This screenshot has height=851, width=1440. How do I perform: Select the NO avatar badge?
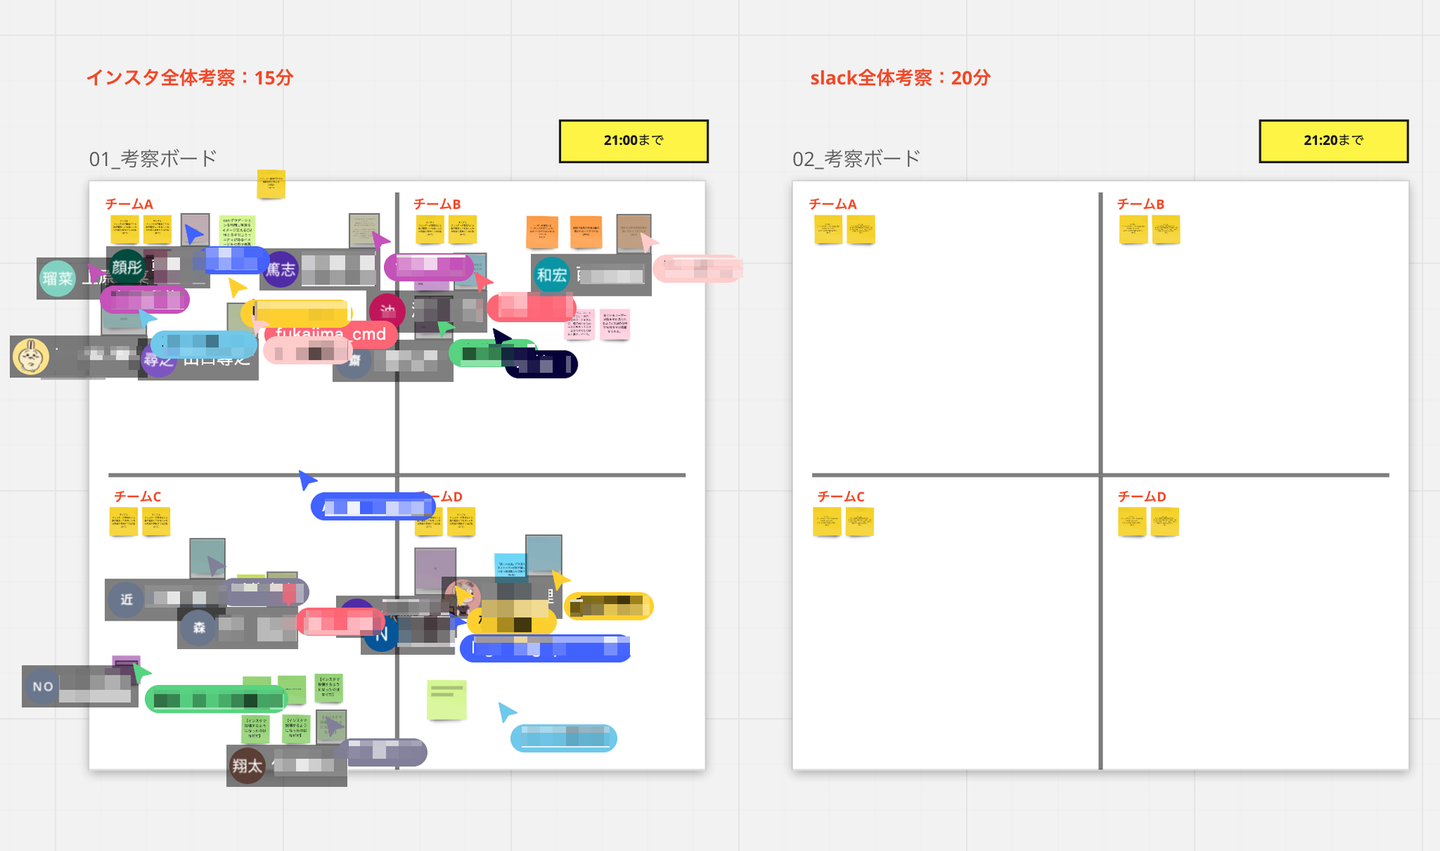[43, 687]
